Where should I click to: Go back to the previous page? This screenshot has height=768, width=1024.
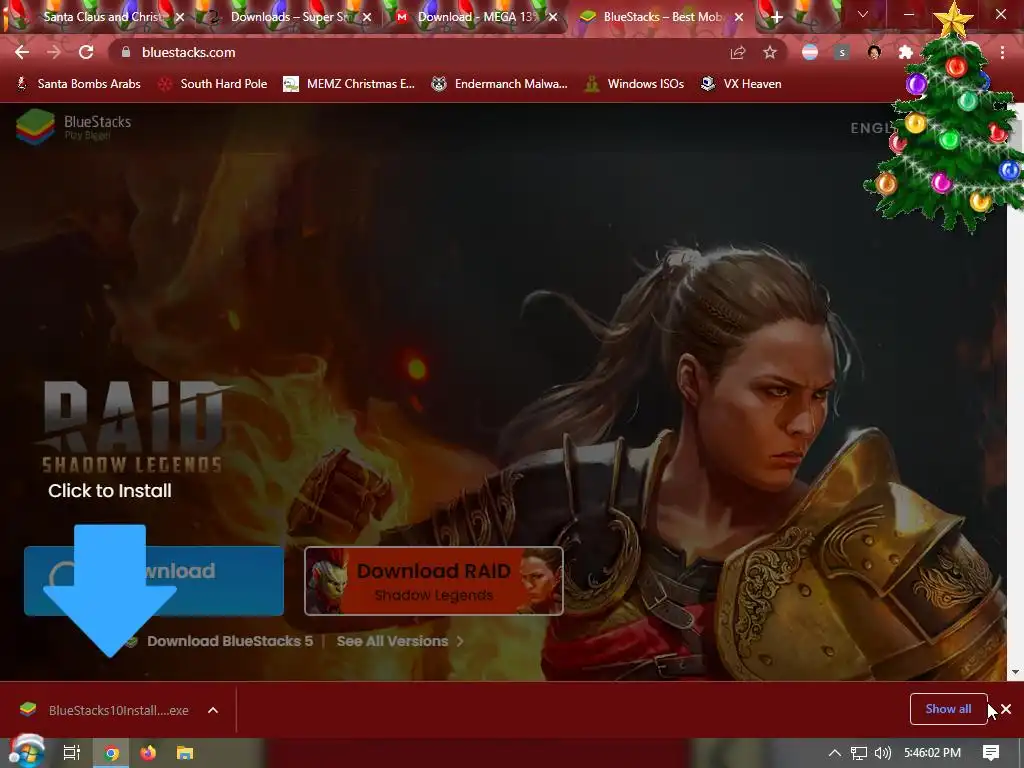(x=22, y=52)
